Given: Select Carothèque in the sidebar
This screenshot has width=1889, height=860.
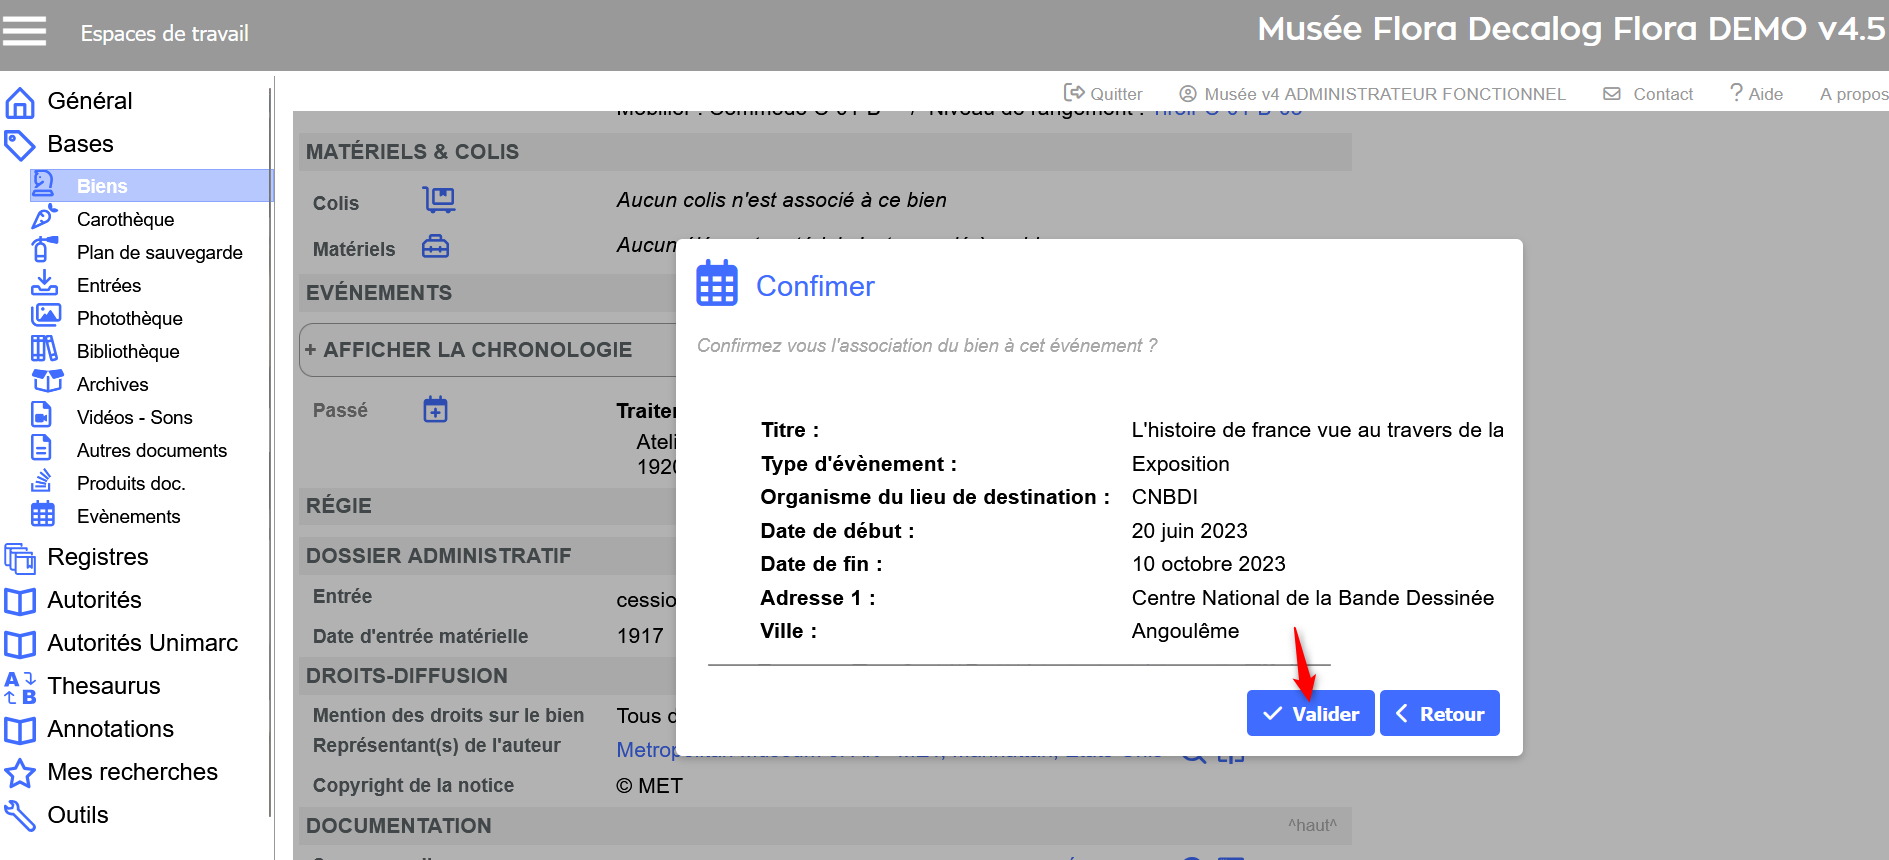Looking at the screenshot, I should (125, 219).
